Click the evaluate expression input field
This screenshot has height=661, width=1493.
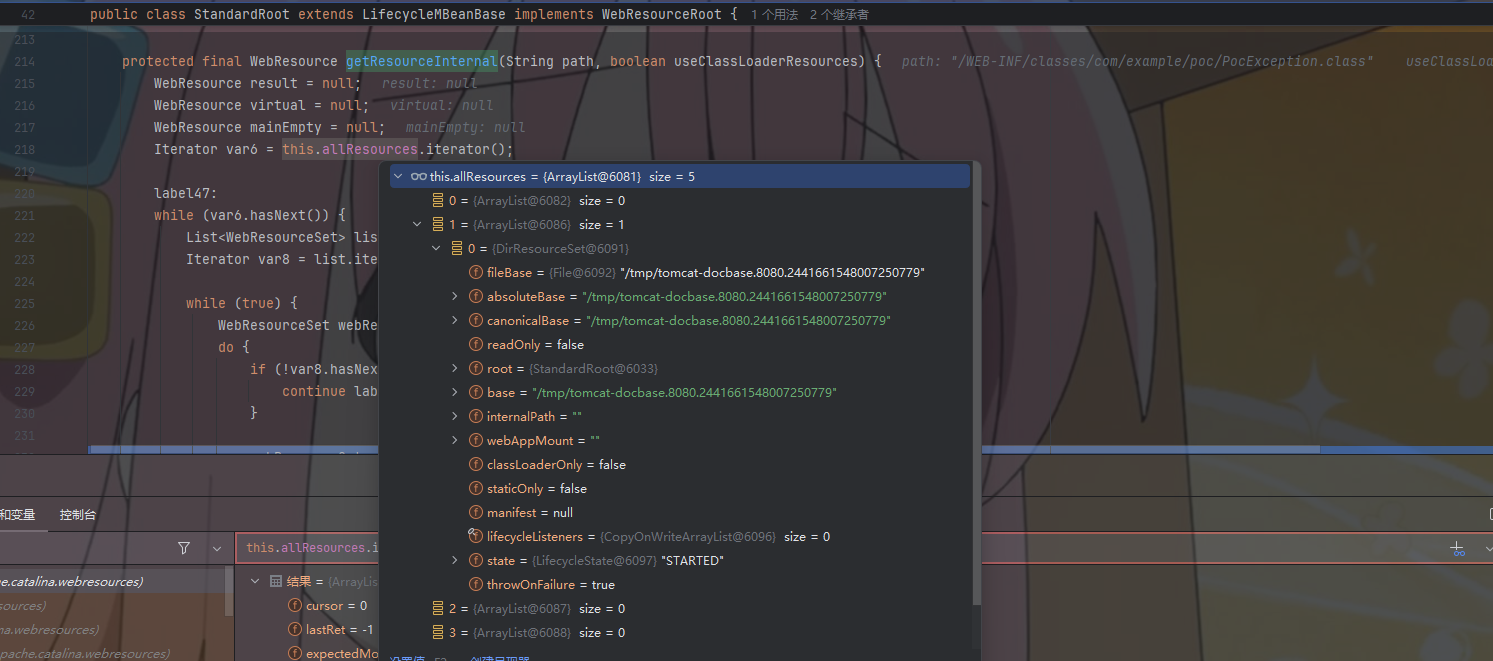click(x=800, y=548)
